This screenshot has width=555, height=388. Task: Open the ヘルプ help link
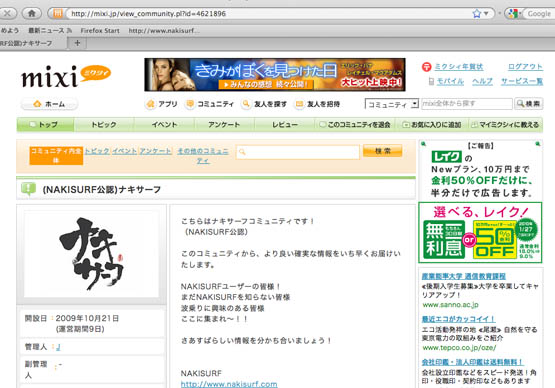point(482,81)
